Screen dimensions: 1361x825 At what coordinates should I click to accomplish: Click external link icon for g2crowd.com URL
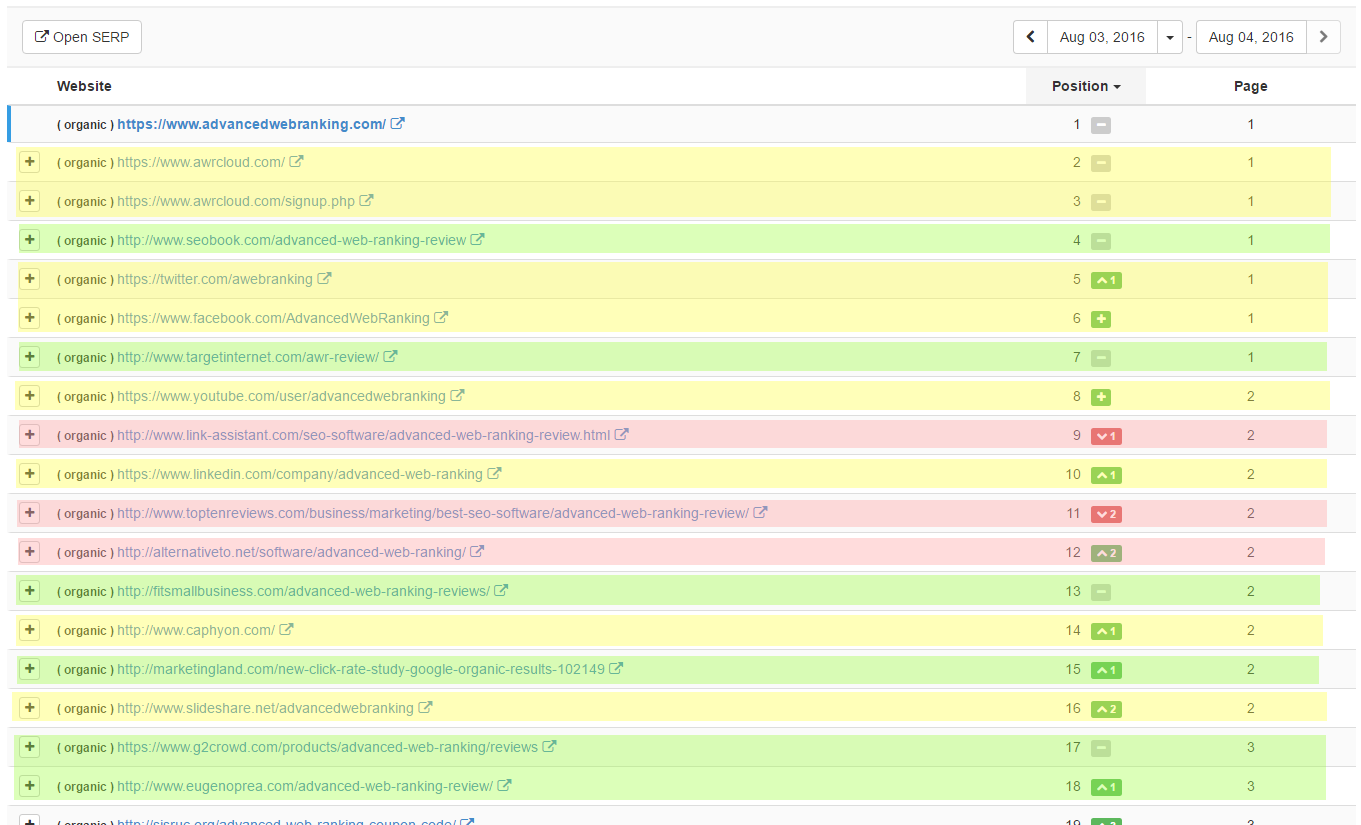point(550,747)
